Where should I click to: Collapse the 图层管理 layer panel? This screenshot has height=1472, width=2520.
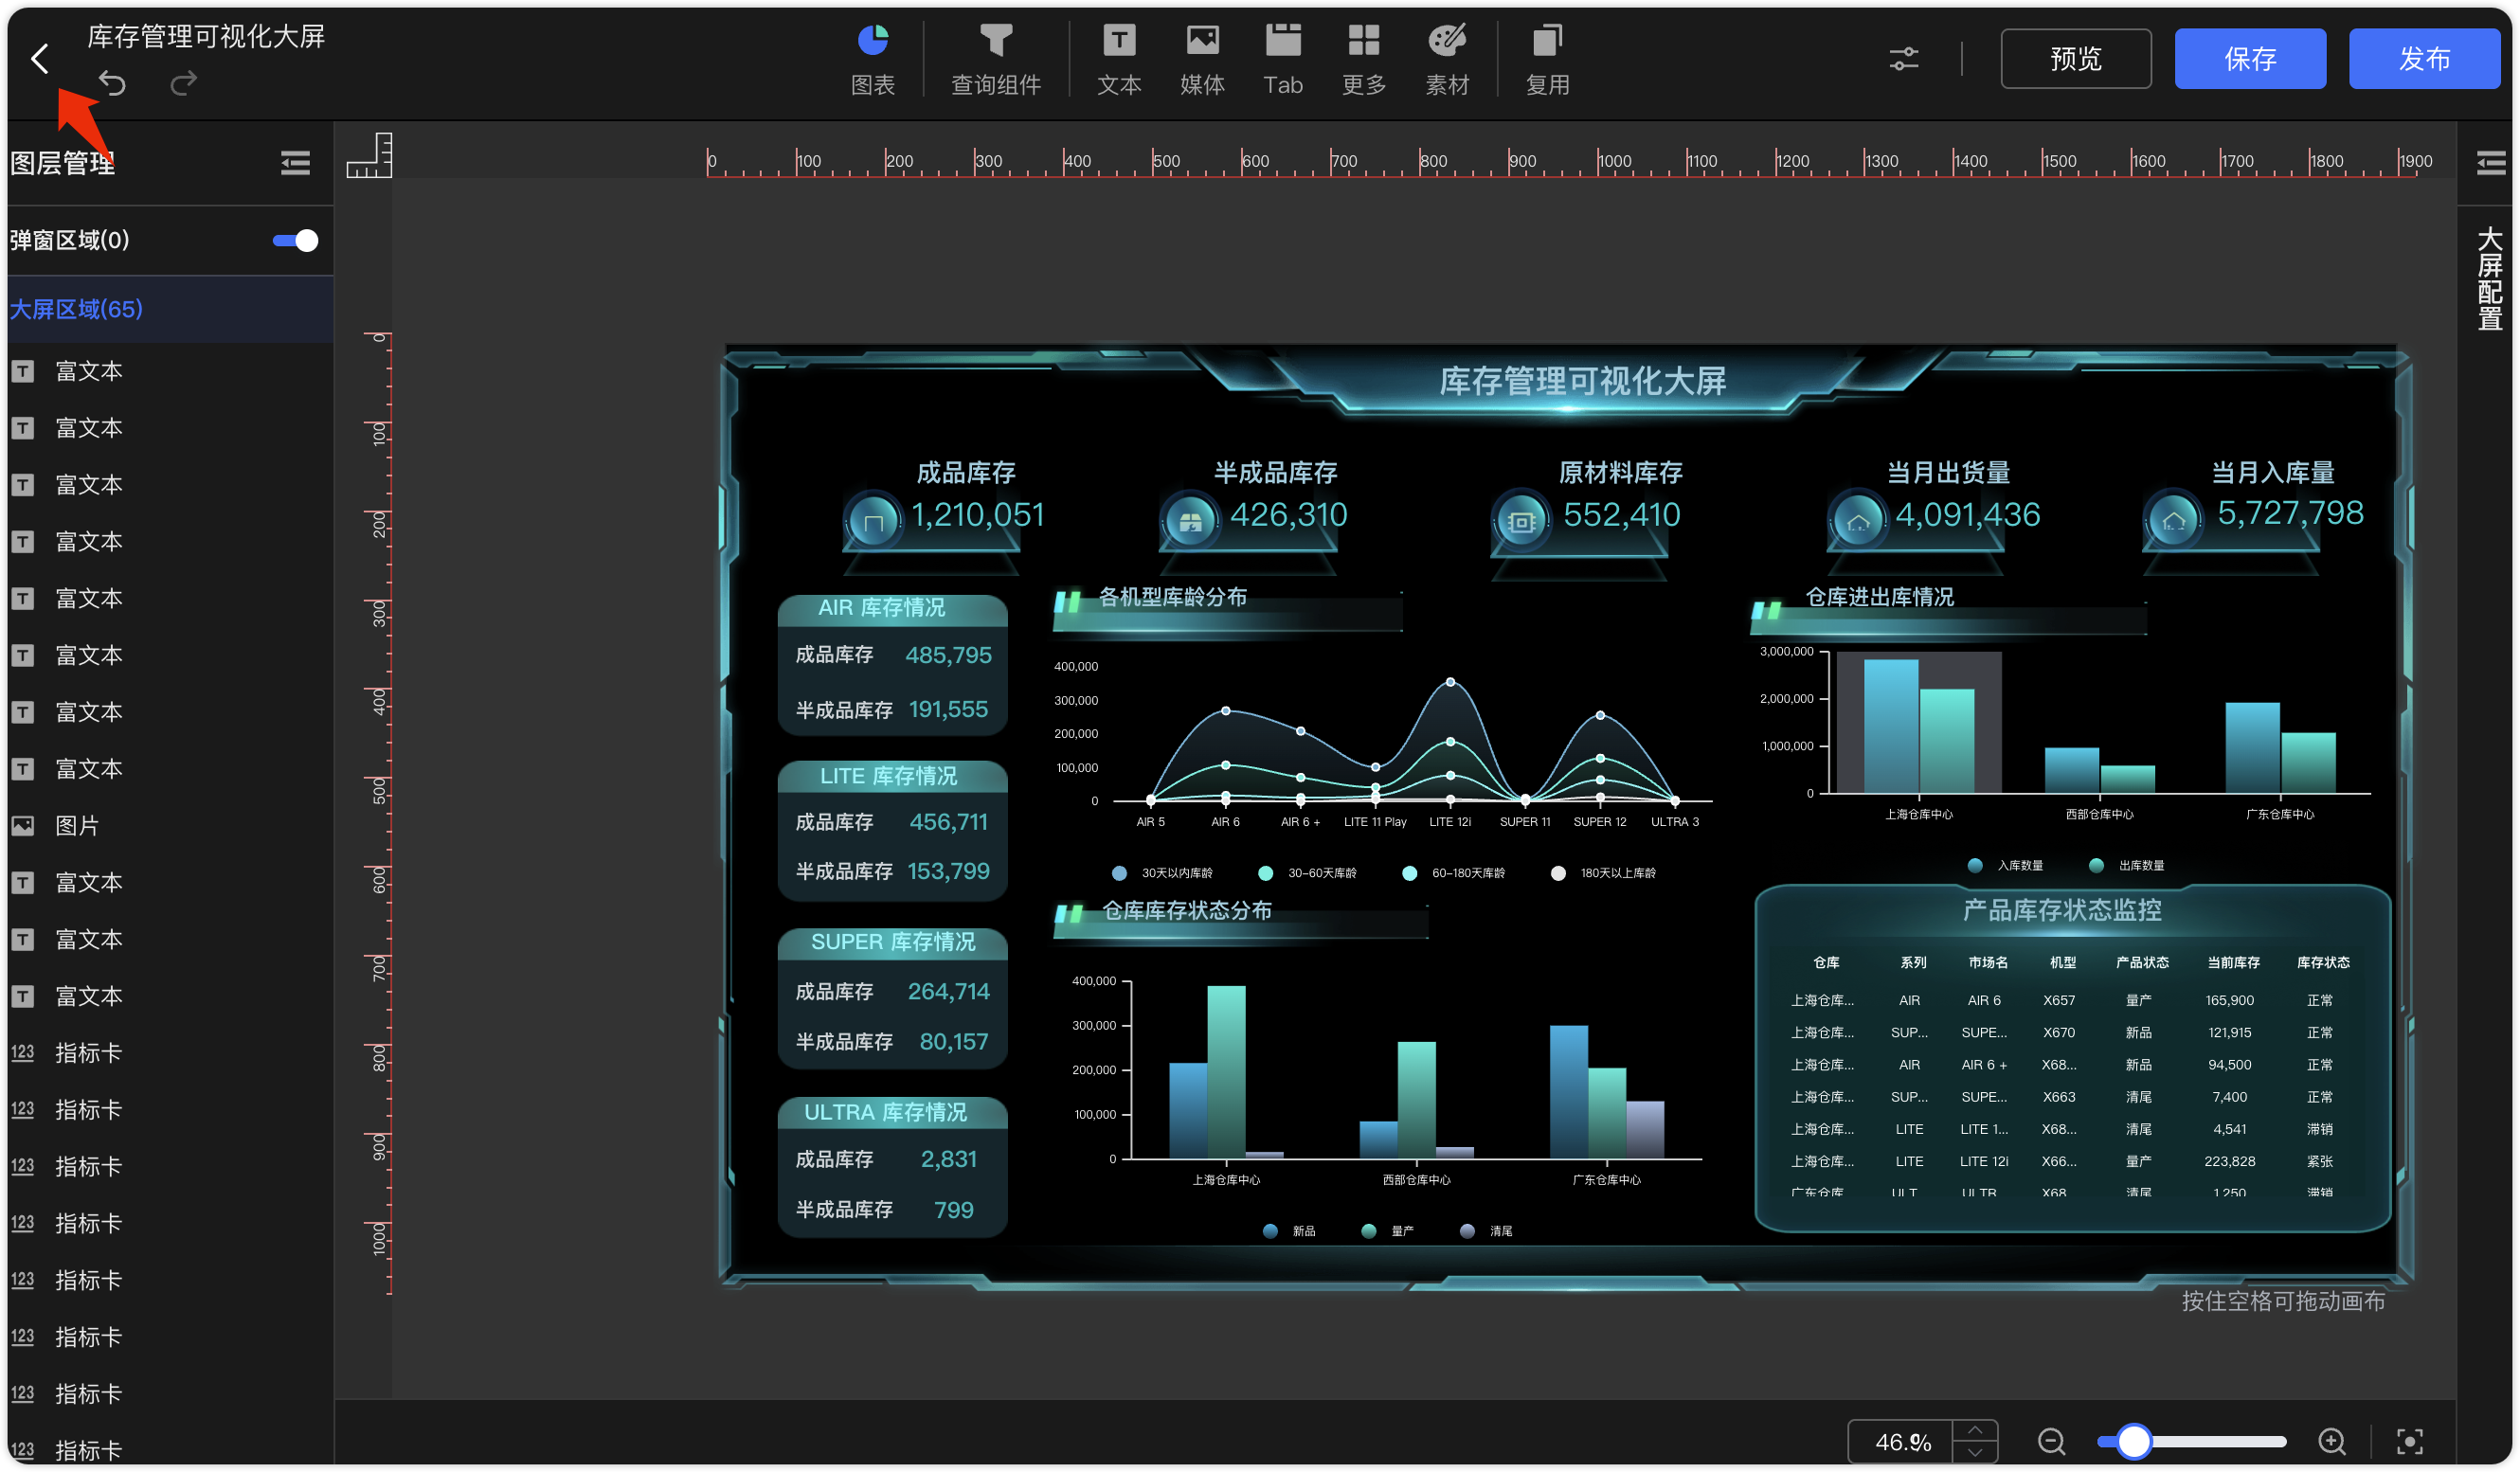coord(295,162)
